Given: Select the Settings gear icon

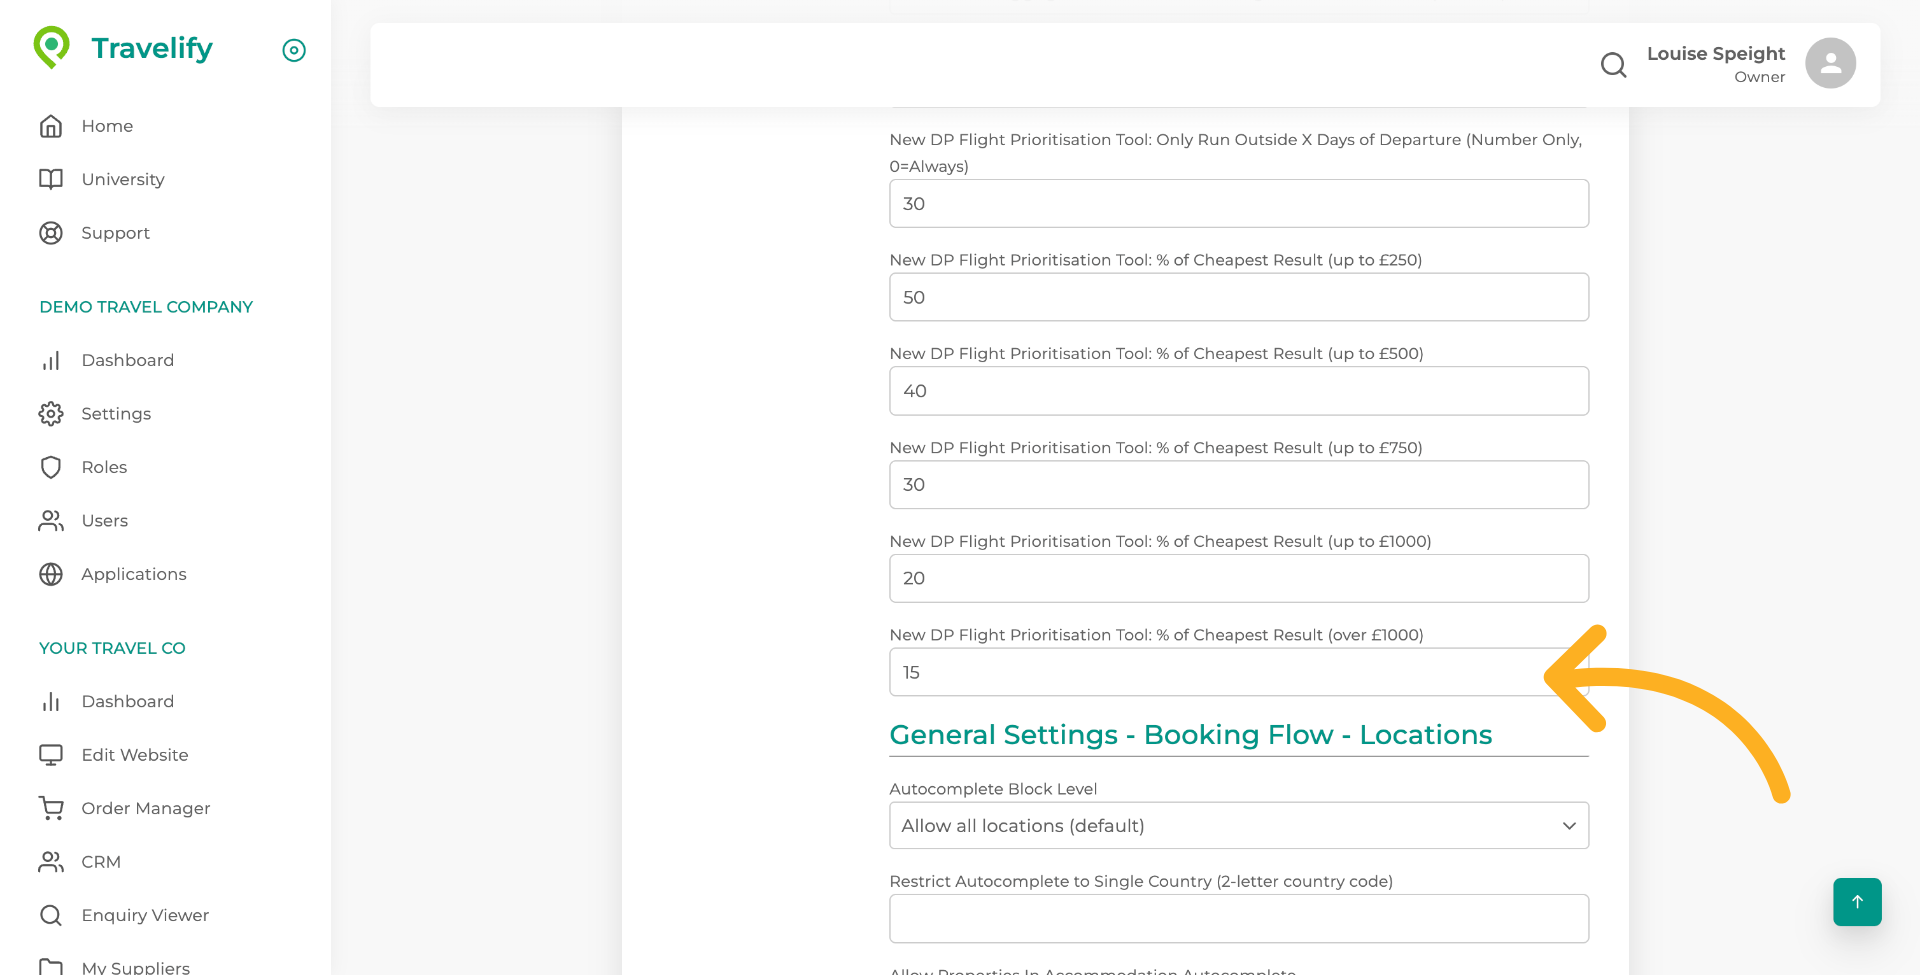Looking at the screenshot, I should [x=52, y=414].
